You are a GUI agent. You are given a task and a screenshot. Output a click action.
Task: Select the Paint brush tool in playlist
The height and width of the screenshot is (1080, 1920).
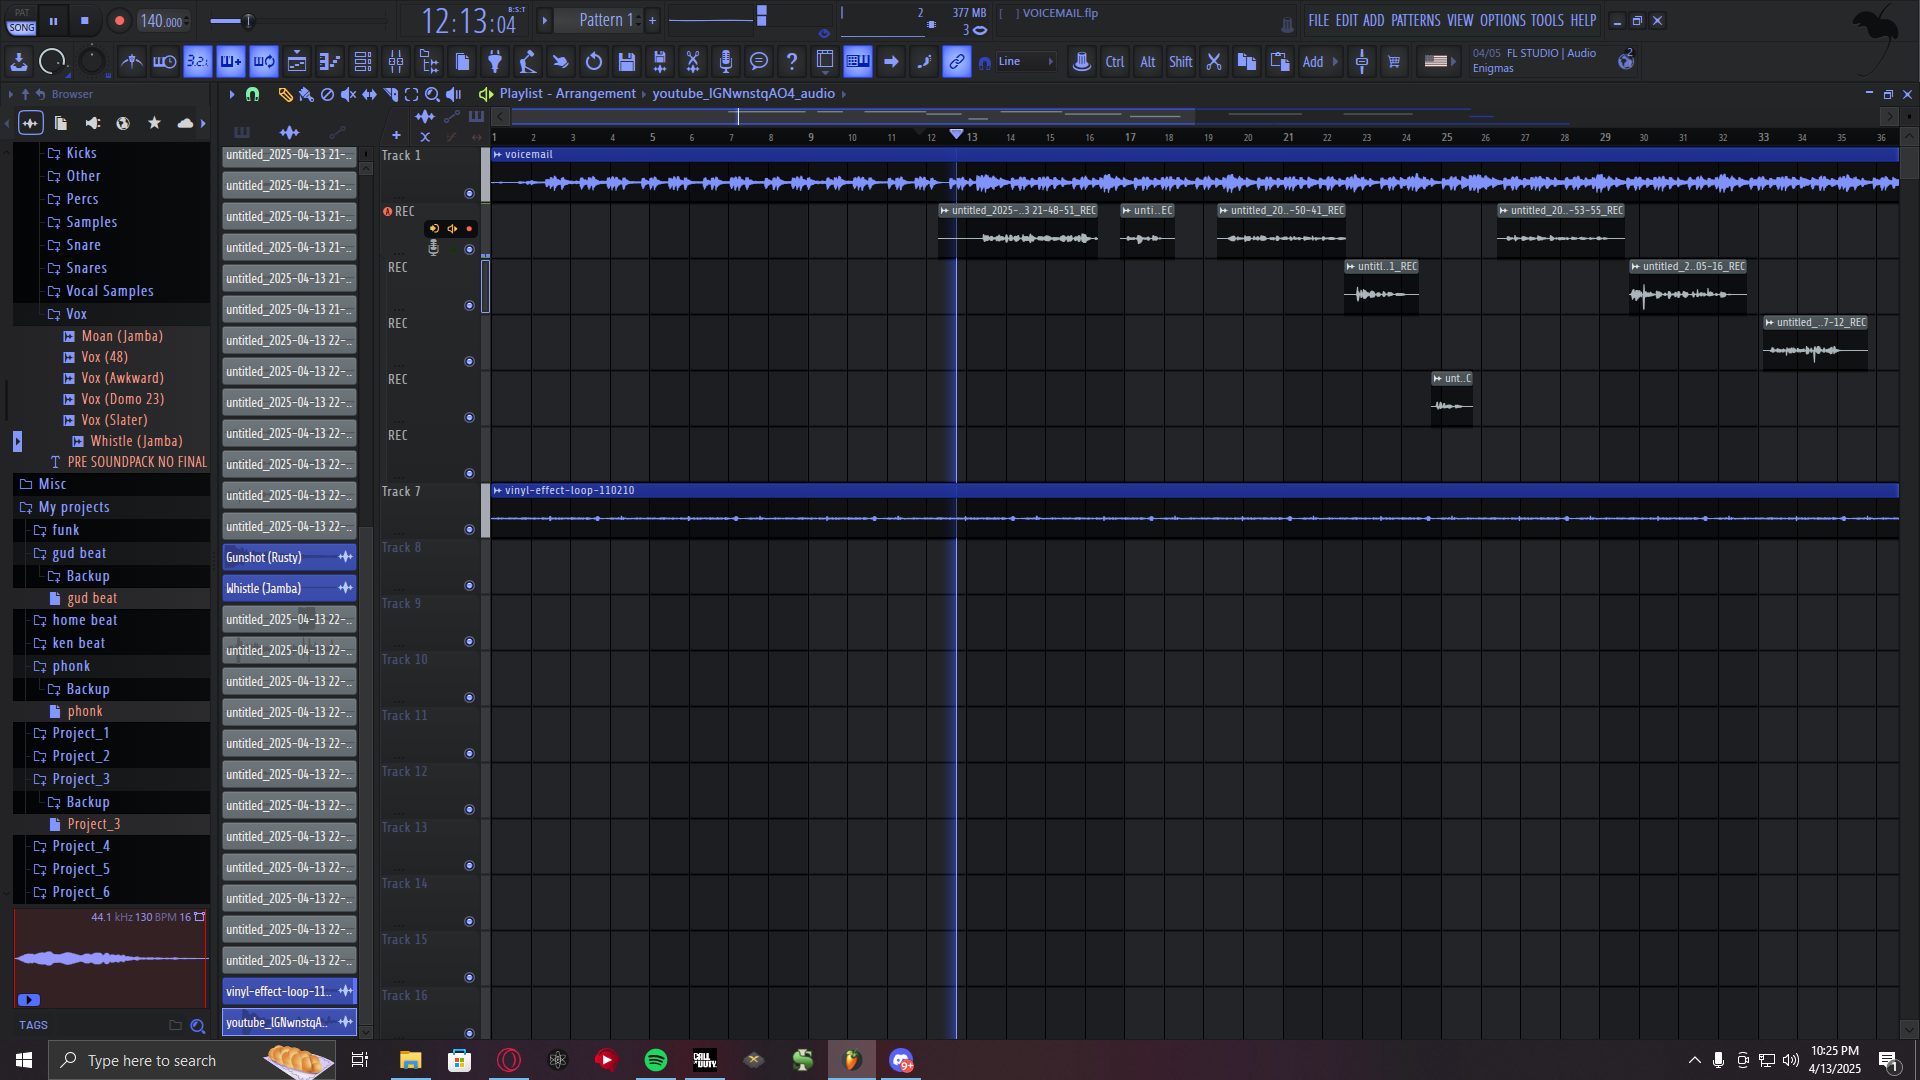(306, 94)
